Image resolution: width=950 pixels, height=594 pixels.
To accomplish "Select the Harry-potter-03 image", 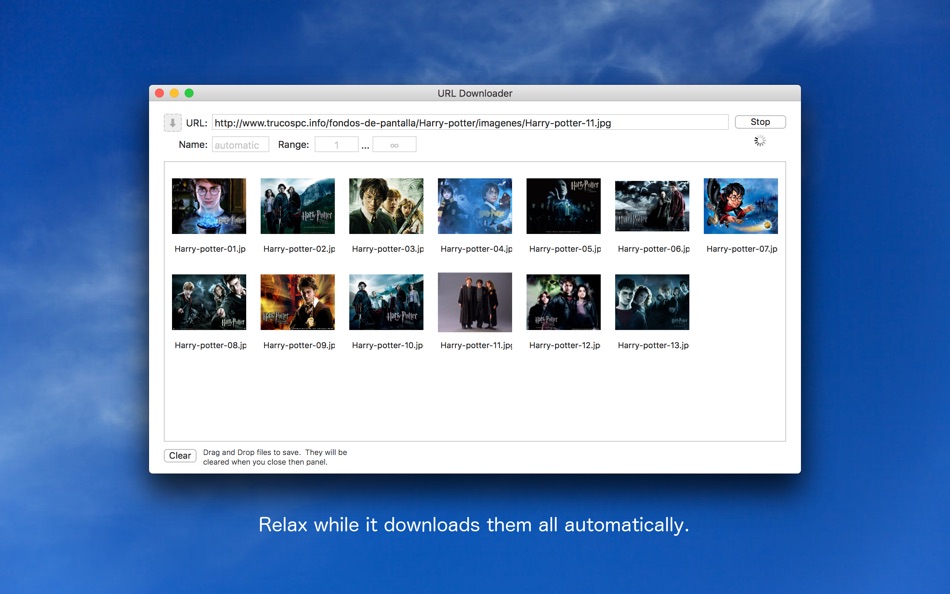I will tap(386, 206).
